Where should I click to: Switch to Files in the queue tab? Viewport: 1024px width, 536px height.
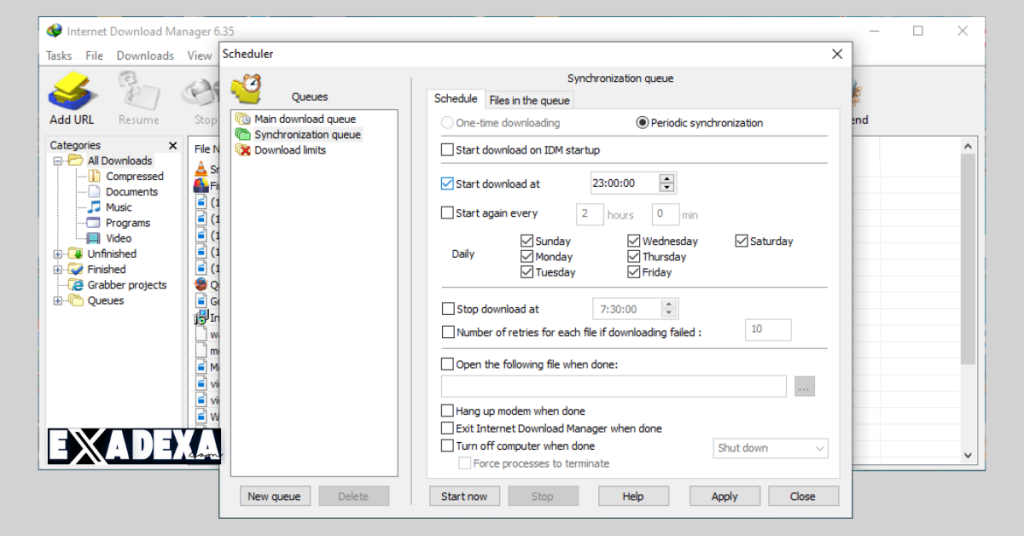point(530,101)
